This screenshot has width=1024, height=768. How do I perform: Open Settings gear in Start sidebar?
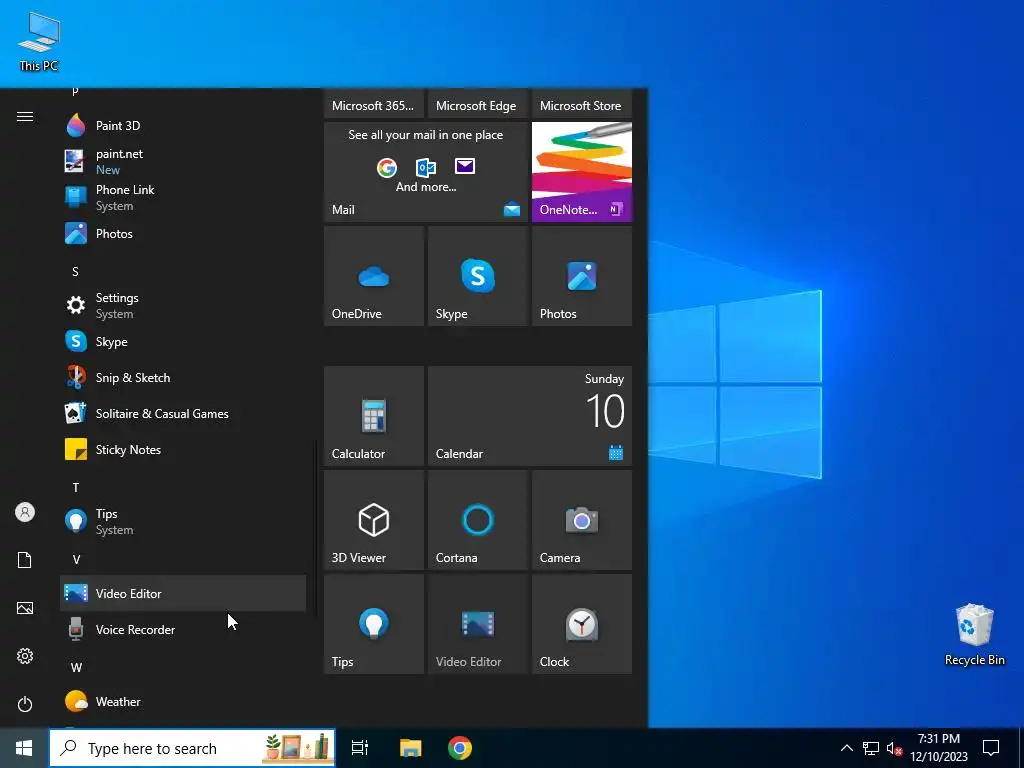(x=25, y=656)
